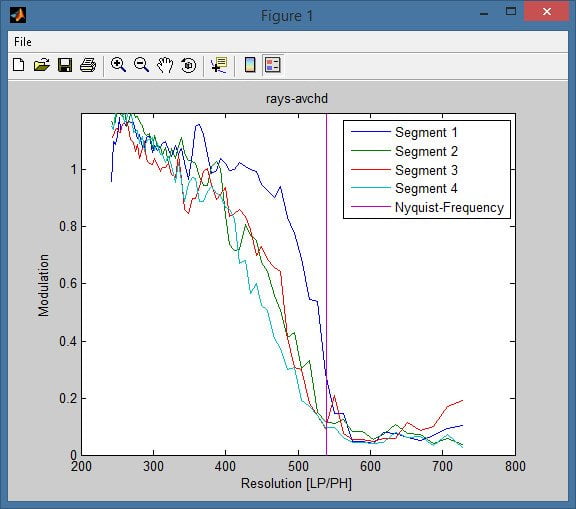Click the MATLAB logo in title bar
This screenshot has height=509, width=576.
(x=18, y=15)
